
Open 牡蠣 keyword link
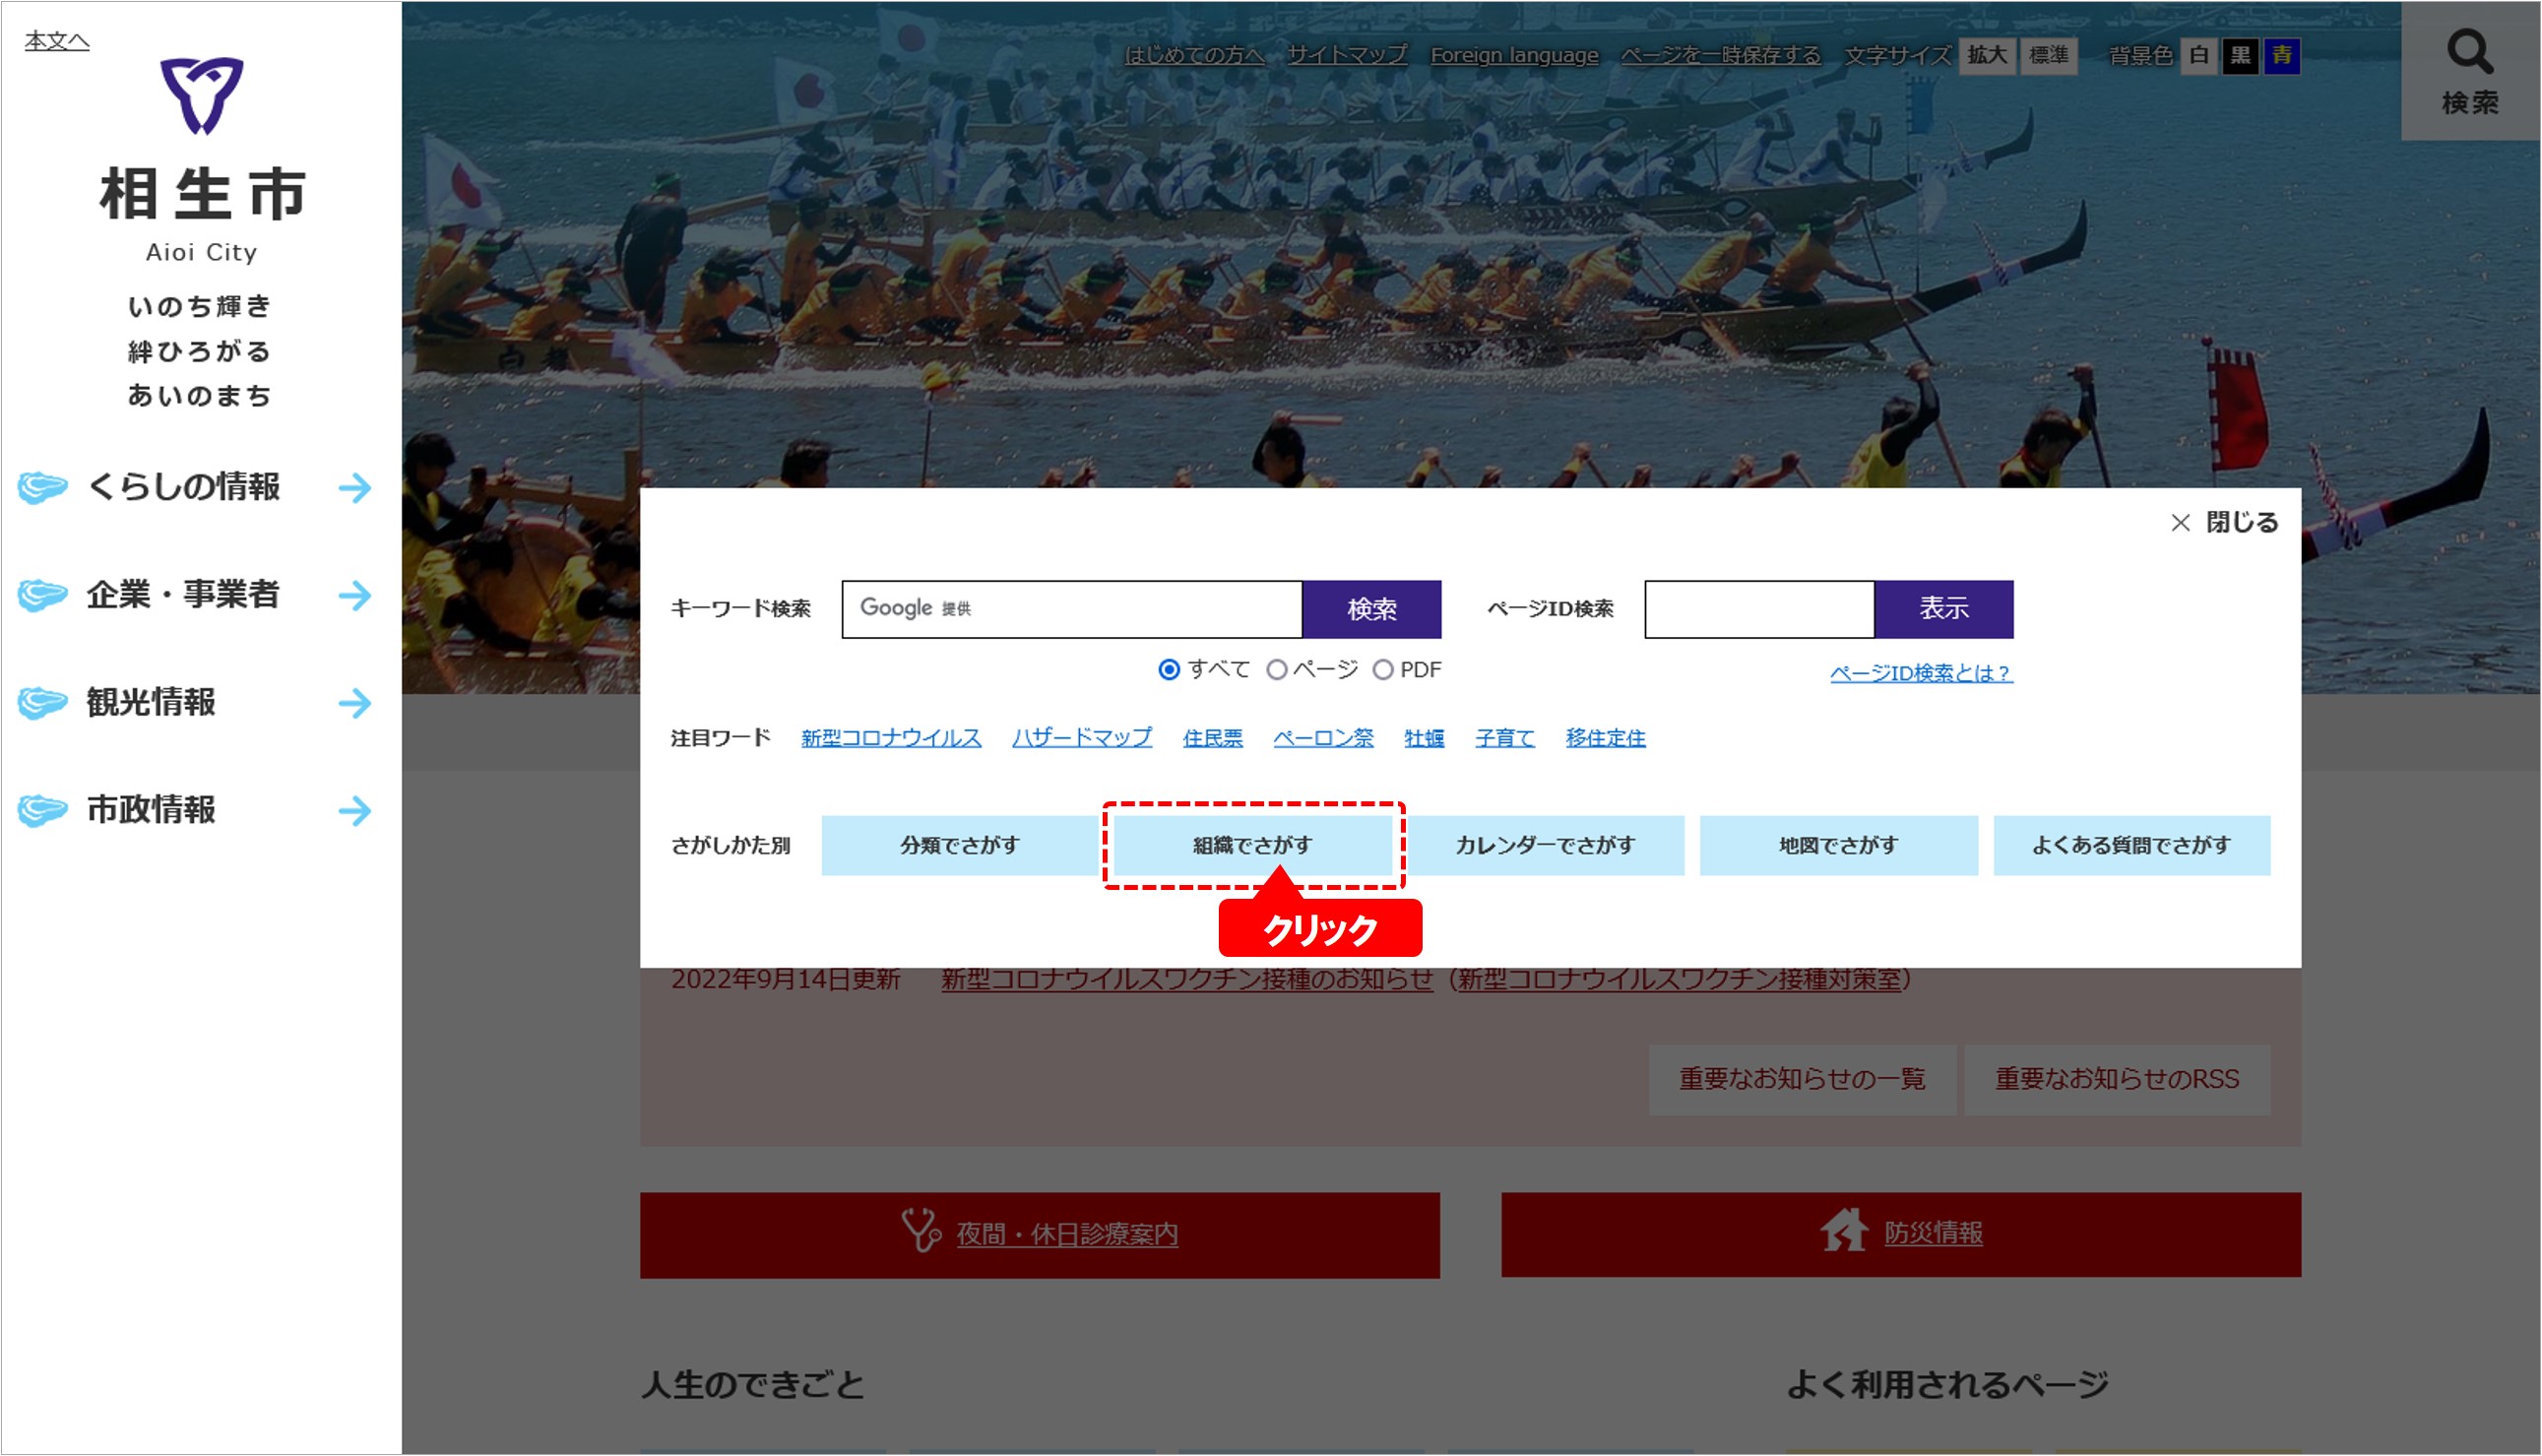click(1424, 738)
